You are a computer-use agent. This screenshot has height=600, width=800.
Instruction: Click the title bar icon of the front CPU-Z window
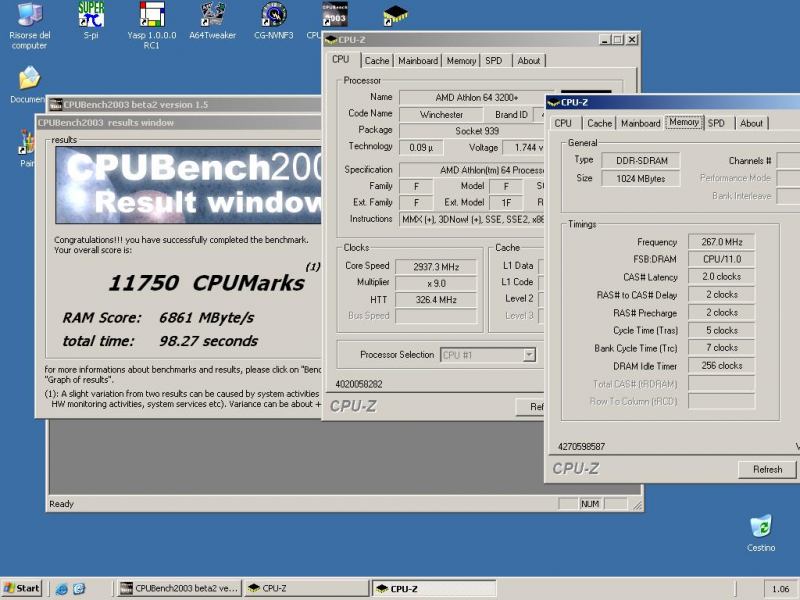pos(554,103)
